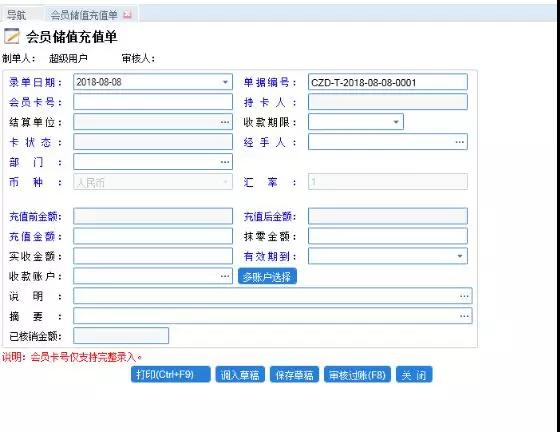Click the 审核过账(F8) button
The height and width of the screenshot is (432, 560).
tap(357, 375)
